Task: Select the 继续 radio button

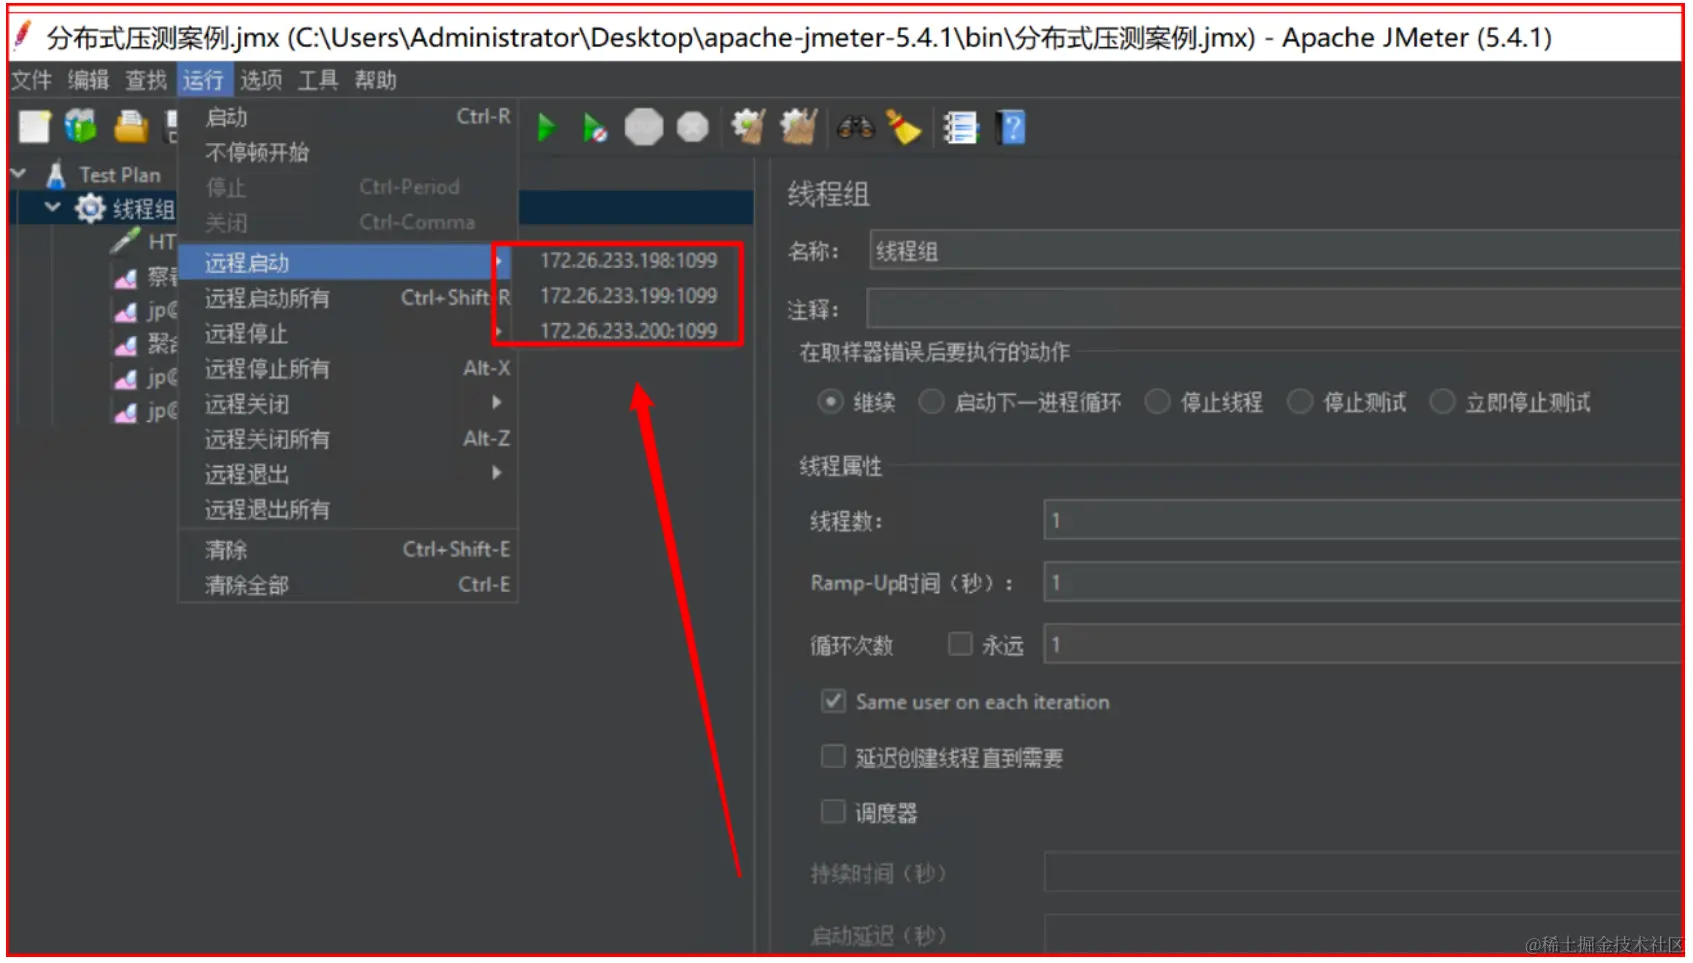Action: [x=830, y=402]
